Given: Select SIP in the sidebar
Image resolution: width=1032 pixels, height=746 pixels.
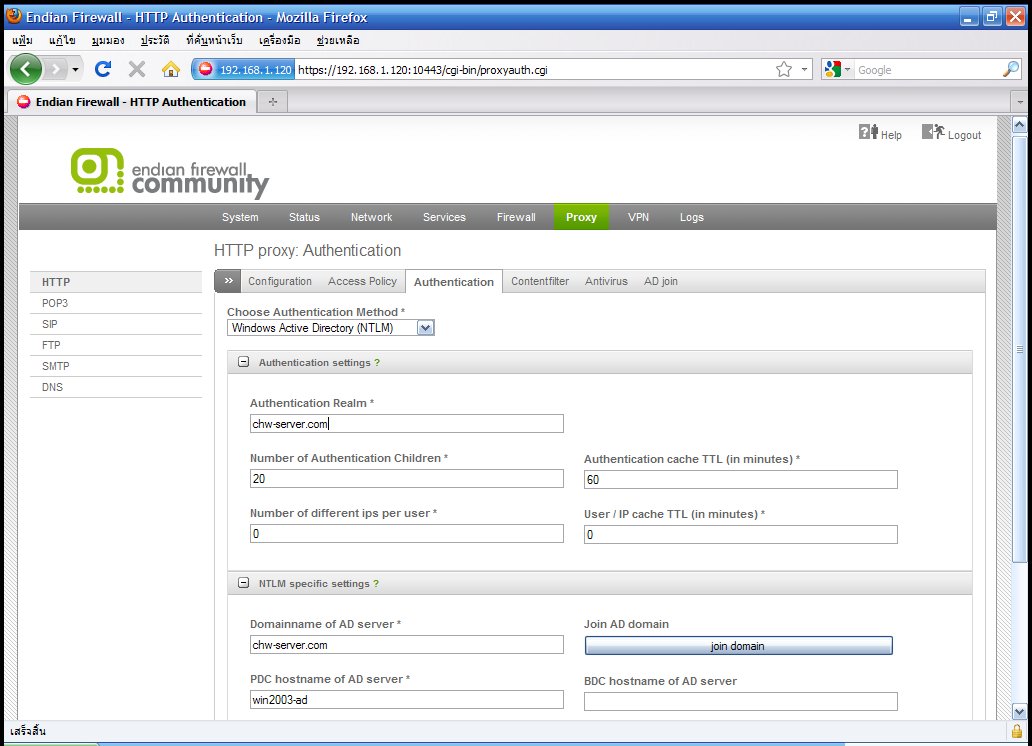Looking at the screenshot, I should point(116,324).
